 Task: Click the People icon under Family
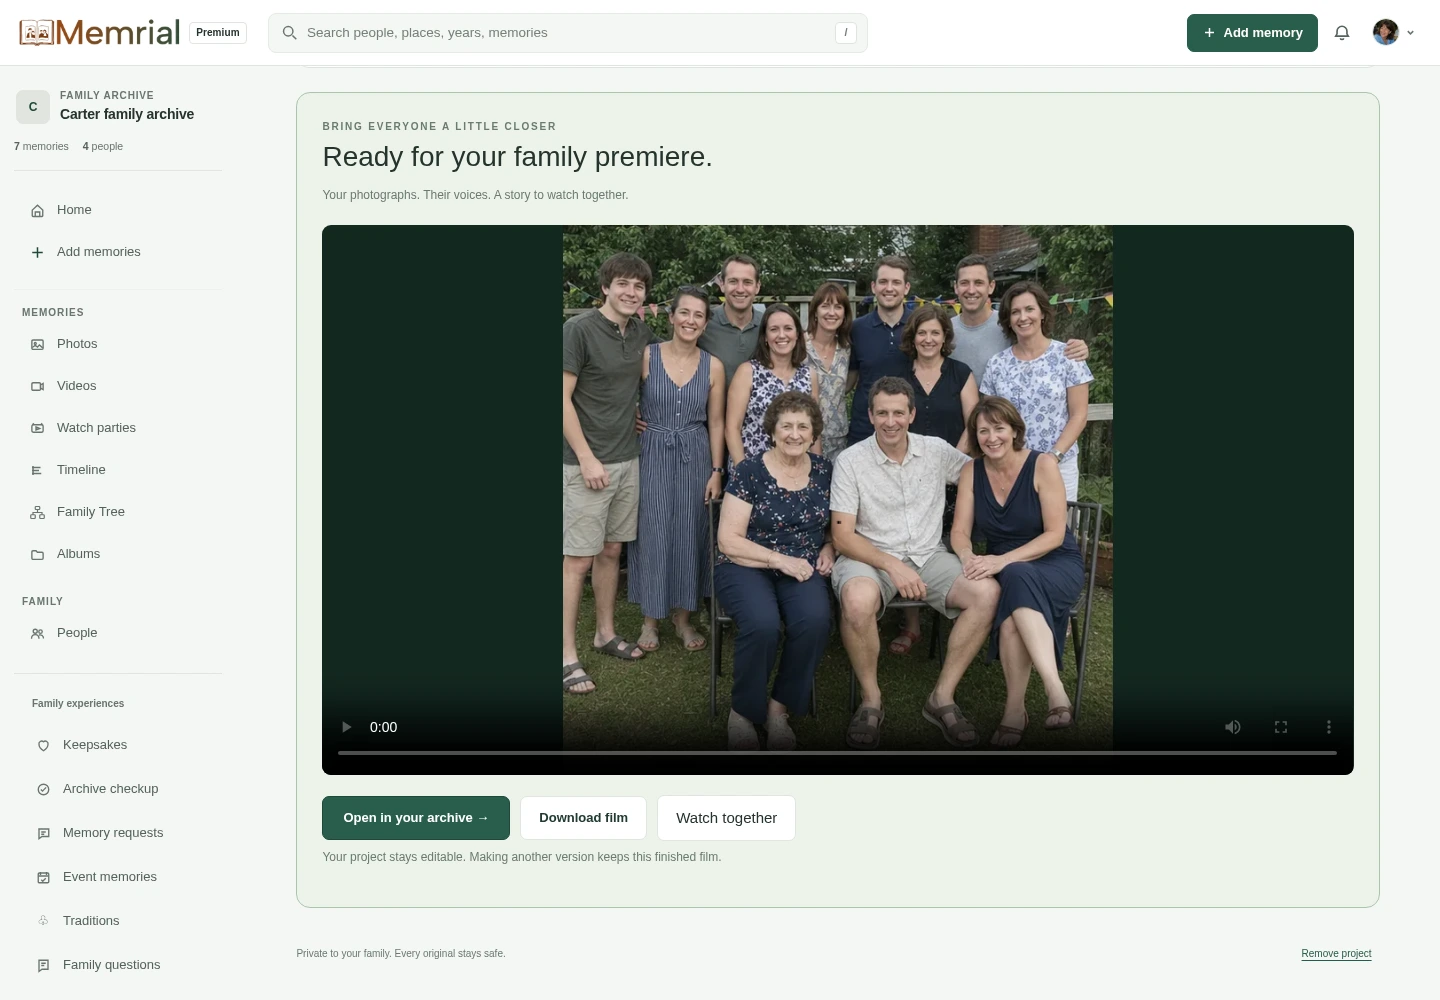[37, 633]
